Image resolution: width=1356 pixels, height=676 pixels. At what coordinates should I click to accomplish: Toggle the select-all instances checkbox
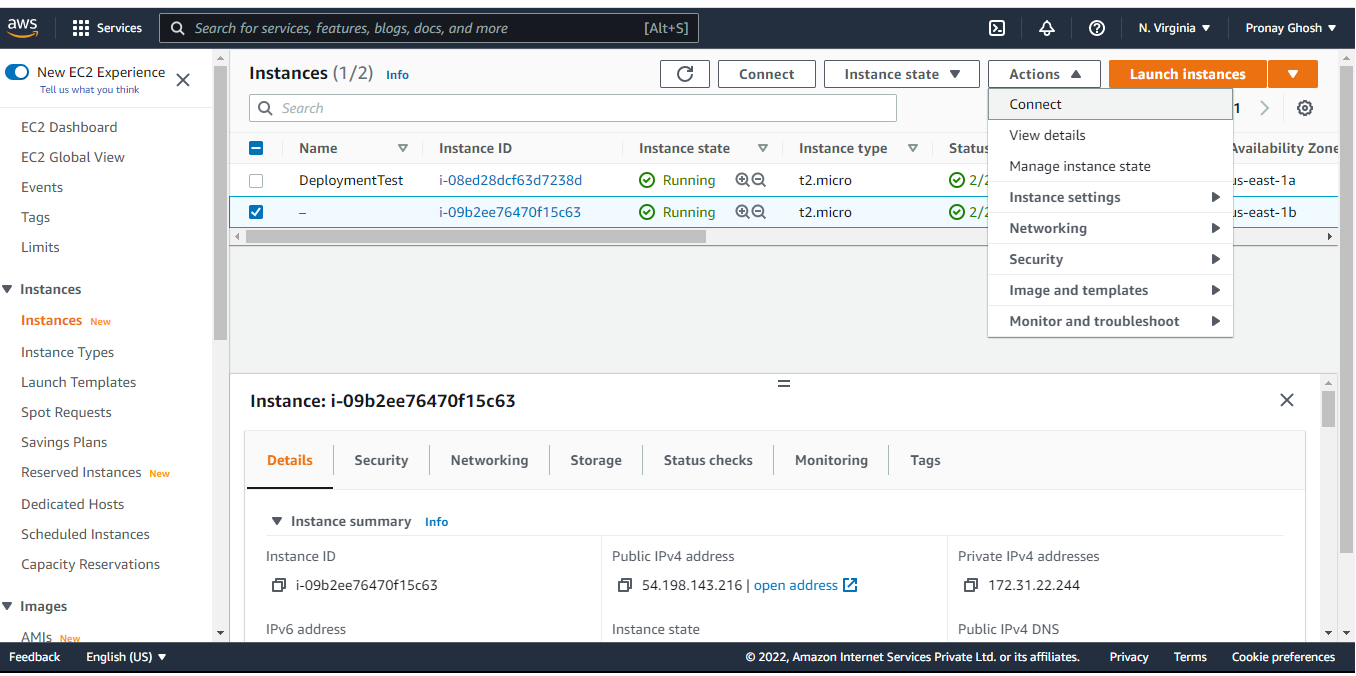[x=256, y=148]
